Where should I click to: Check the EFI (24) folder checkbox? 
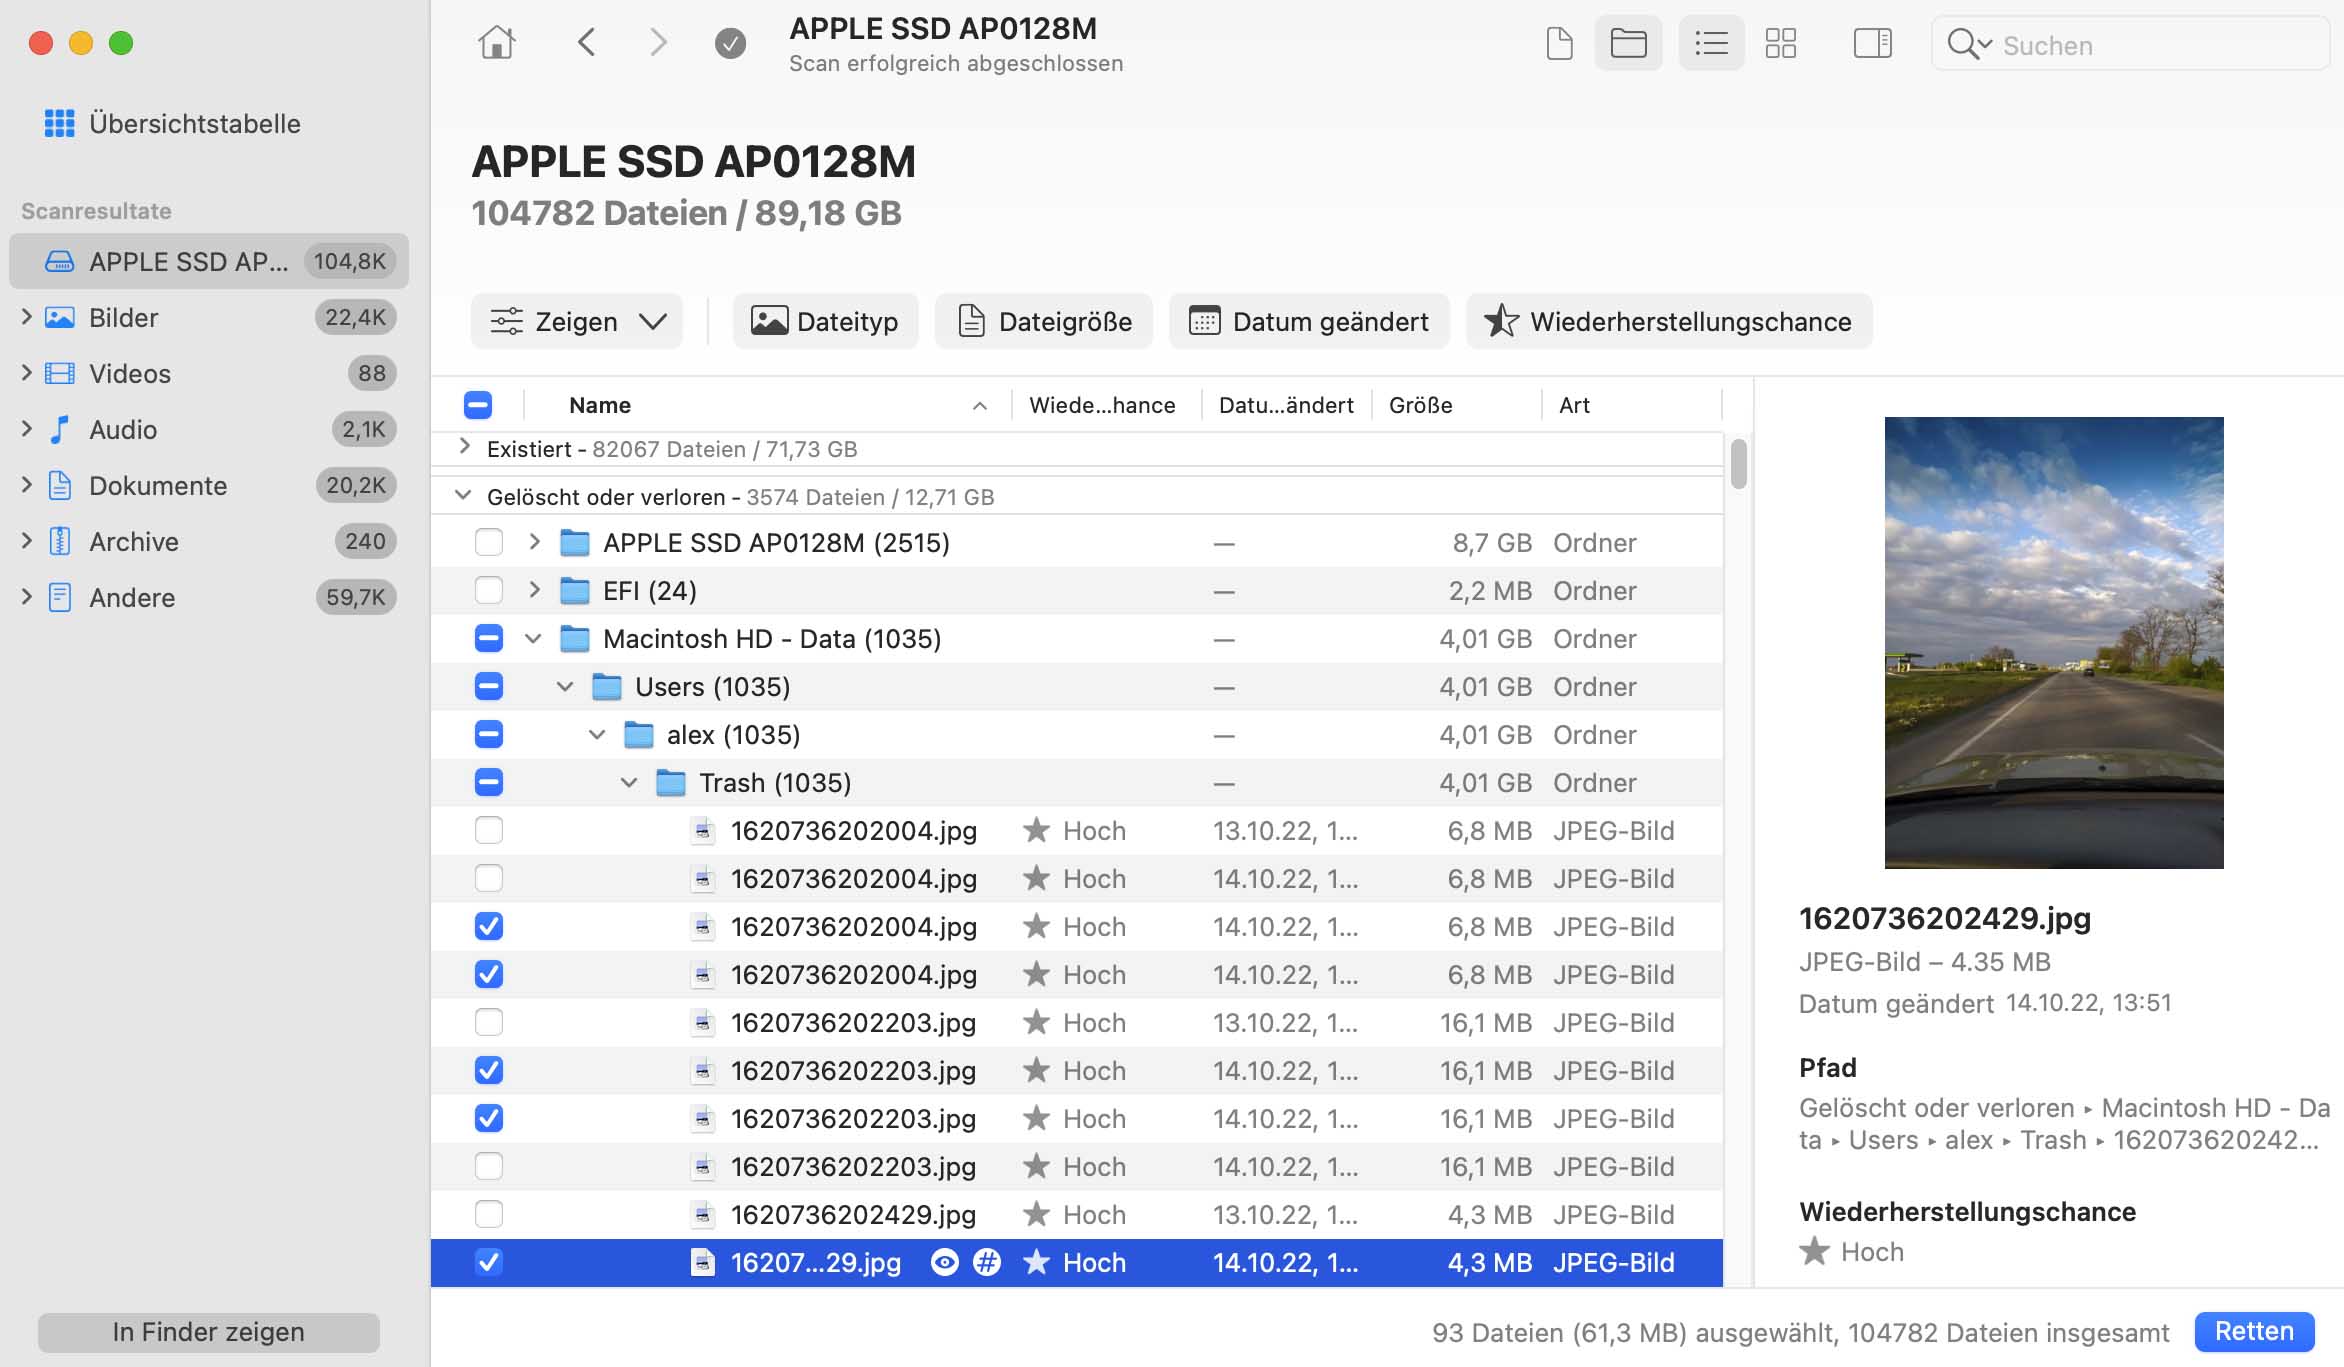click(489, 591)
